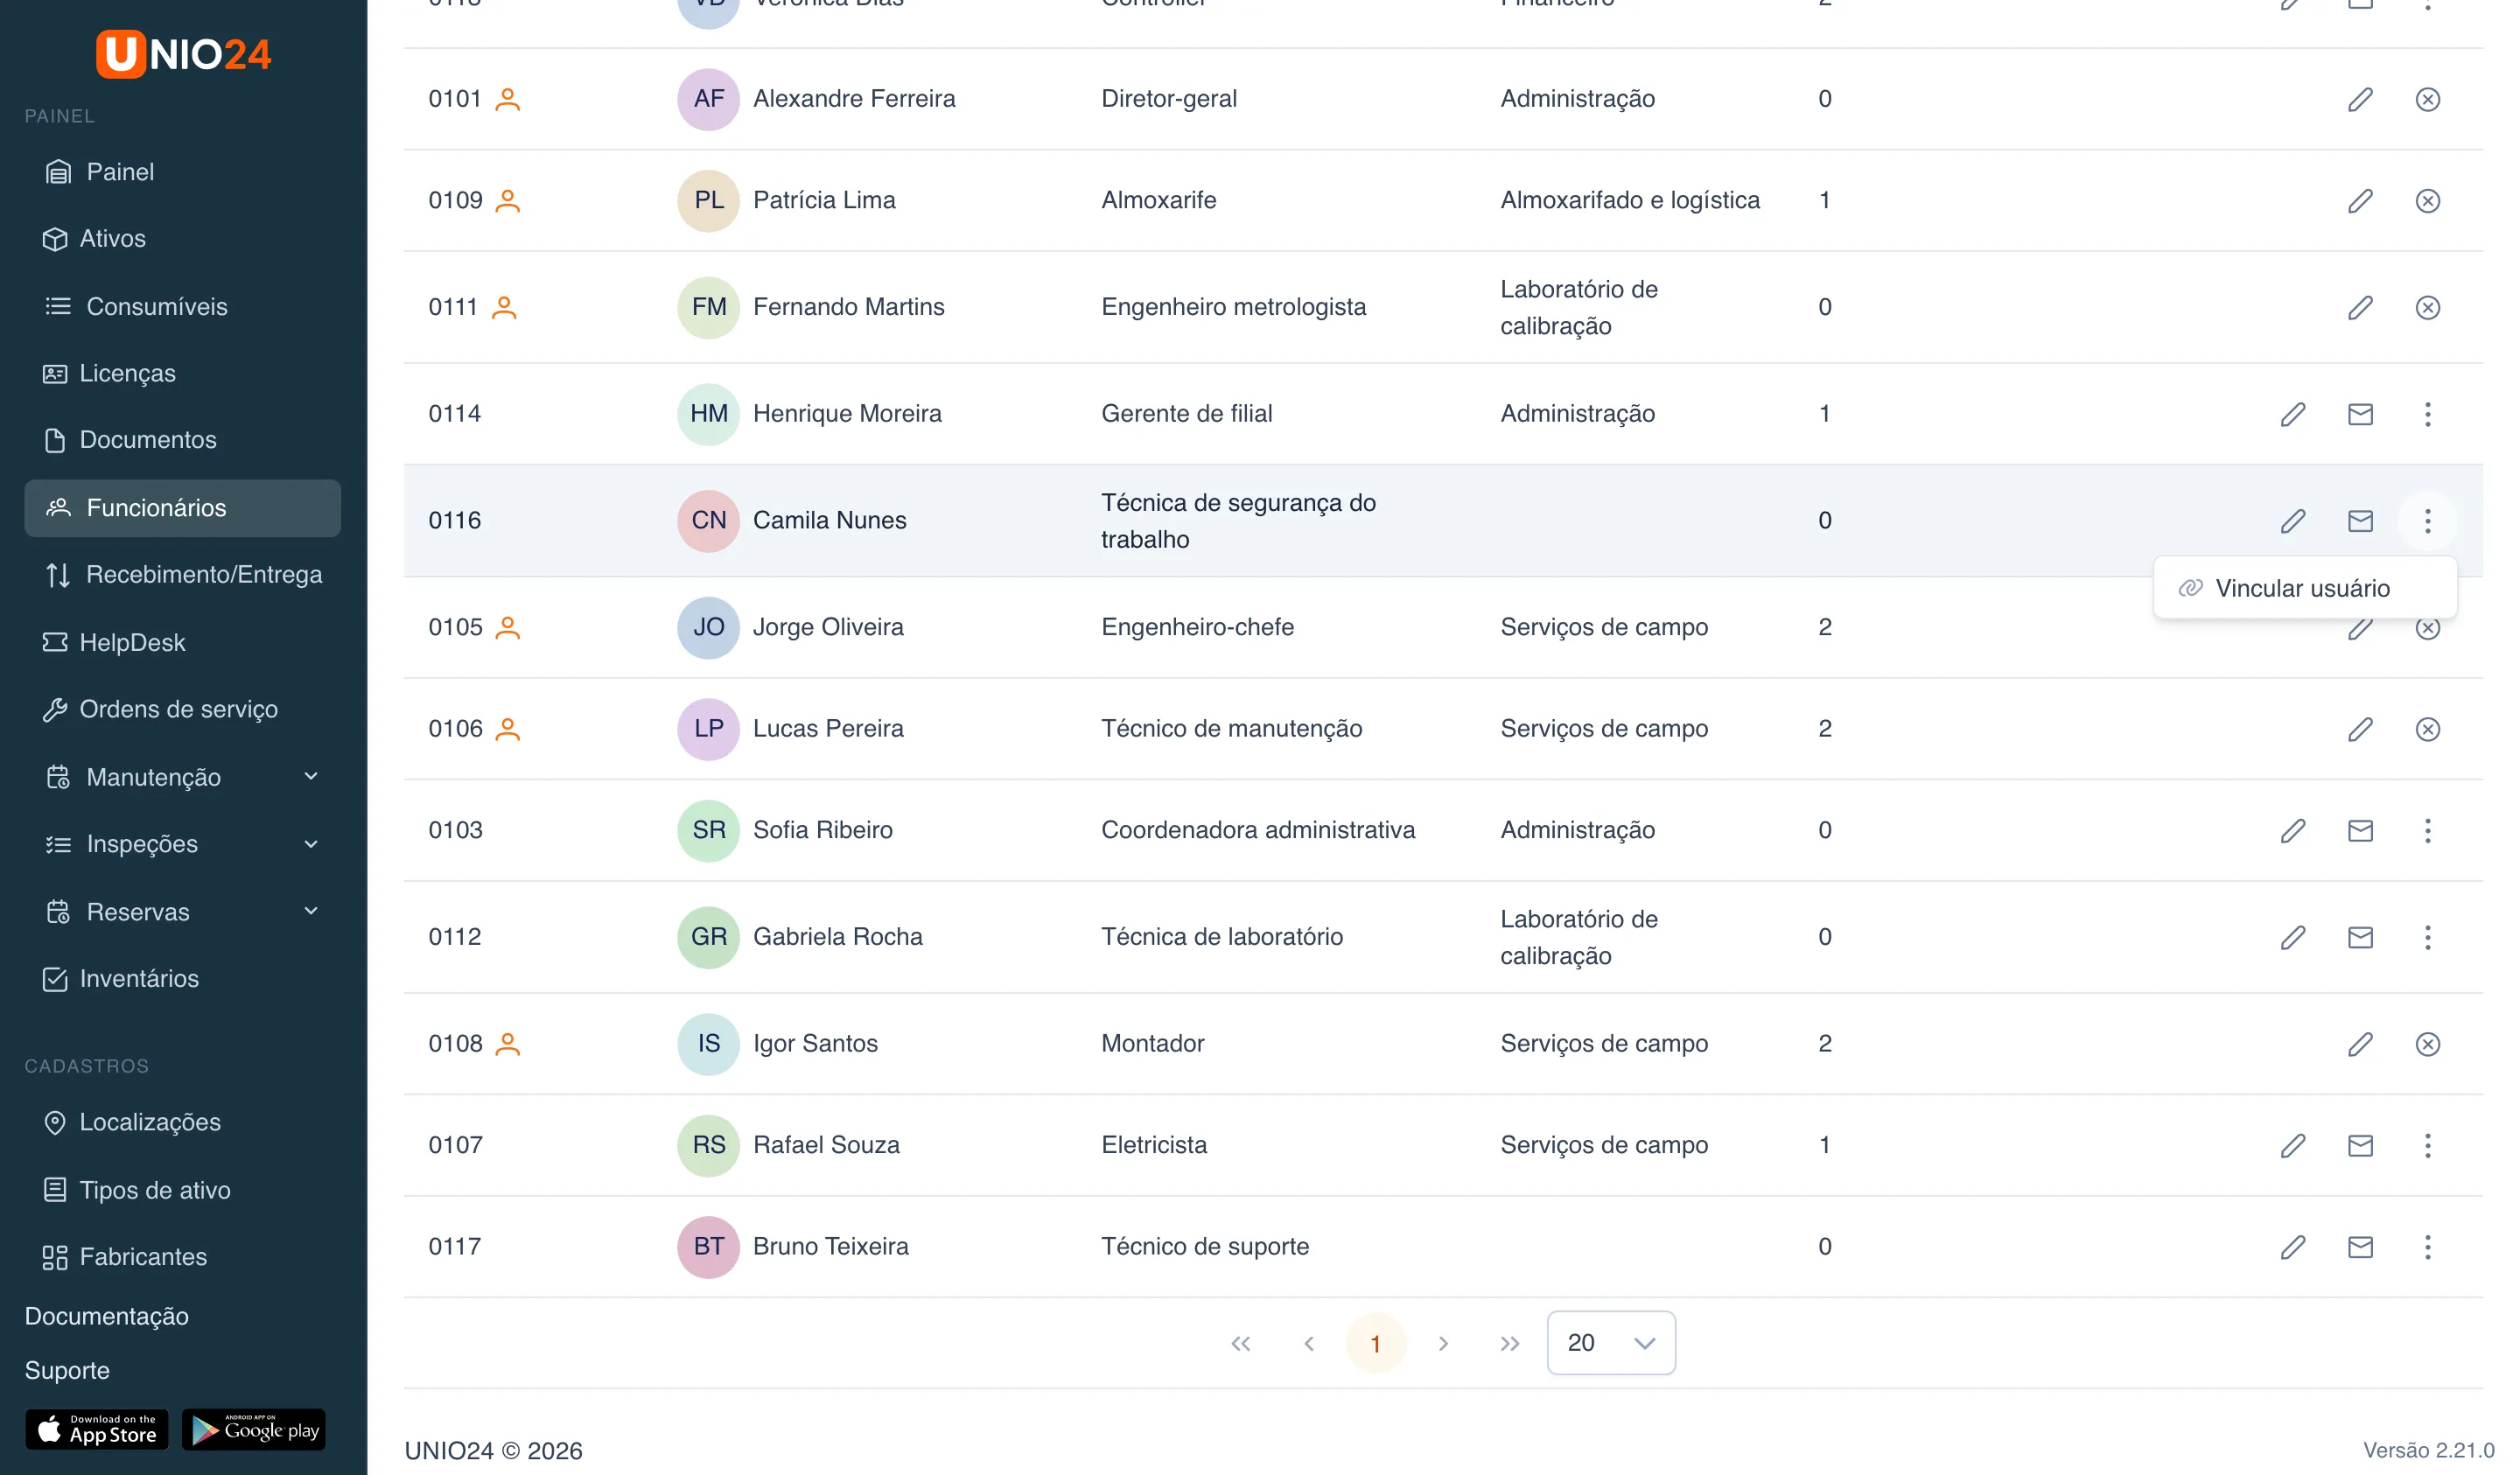Click the App Store download badge
2520x1475 pixels.
pyautogui.click(x=97, y=1430)
